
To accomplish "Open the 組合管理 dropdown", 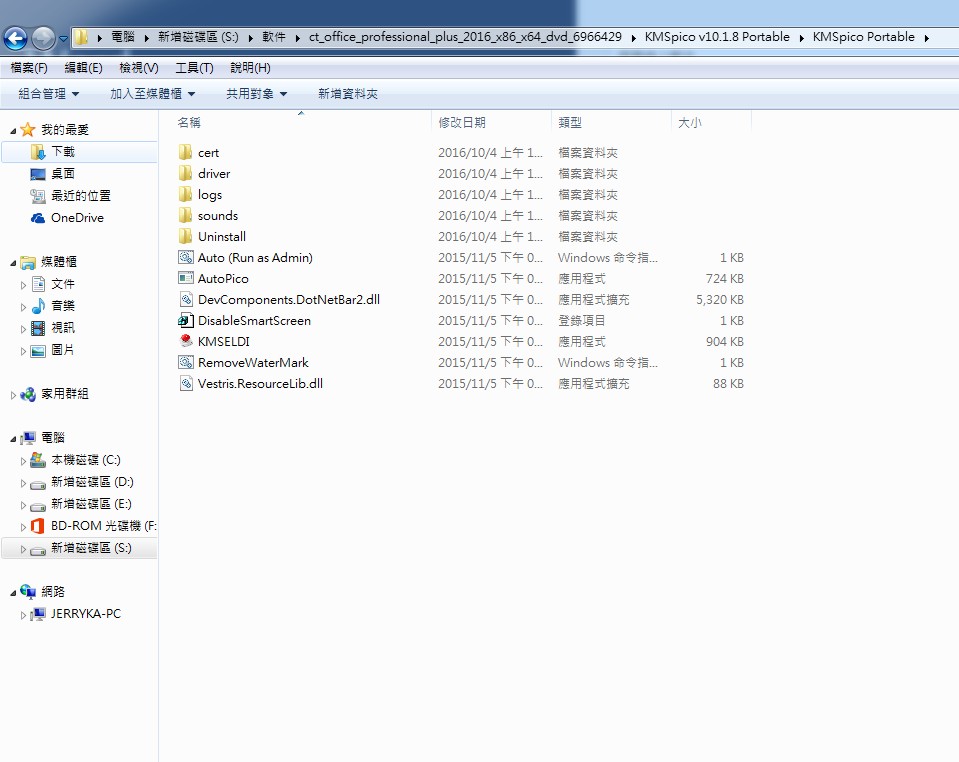I will pyautogui.click(x=49, y=94).
